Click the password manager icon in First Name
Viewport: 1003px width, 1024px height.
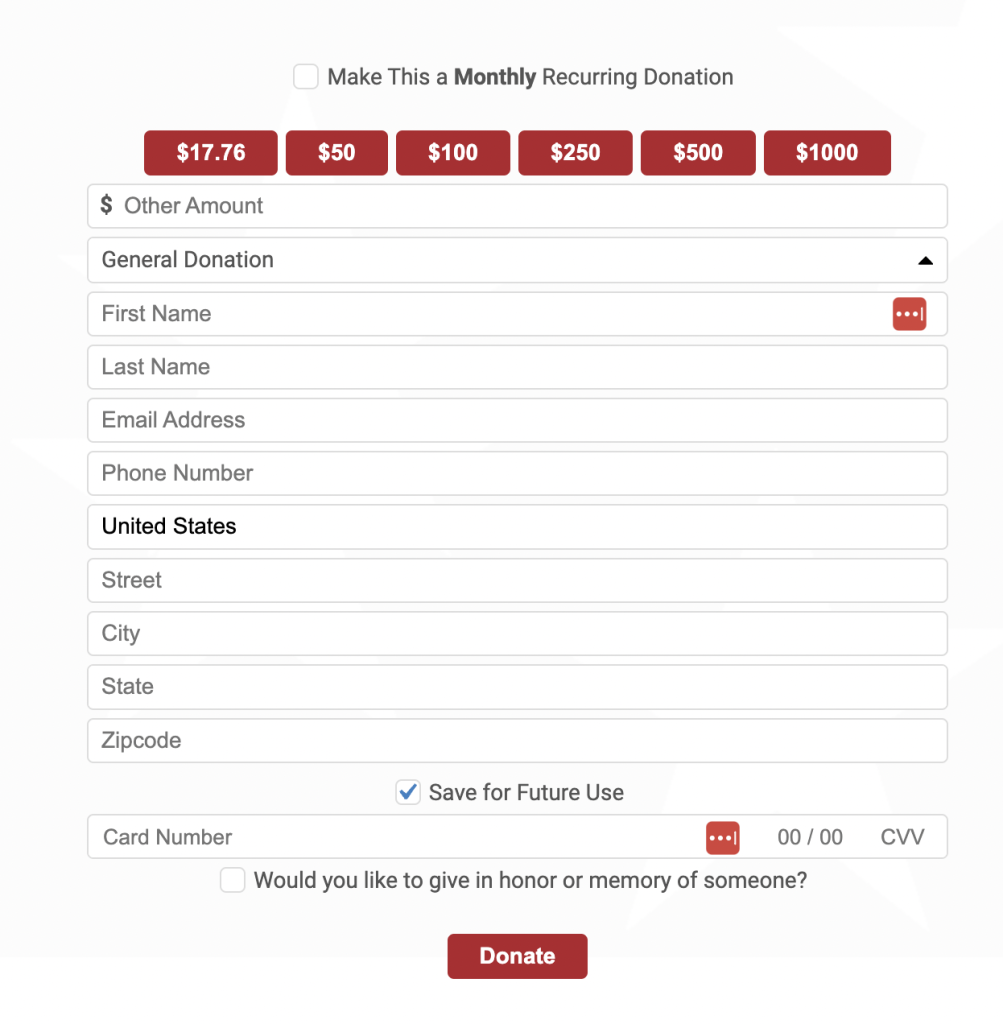point(909,314)
